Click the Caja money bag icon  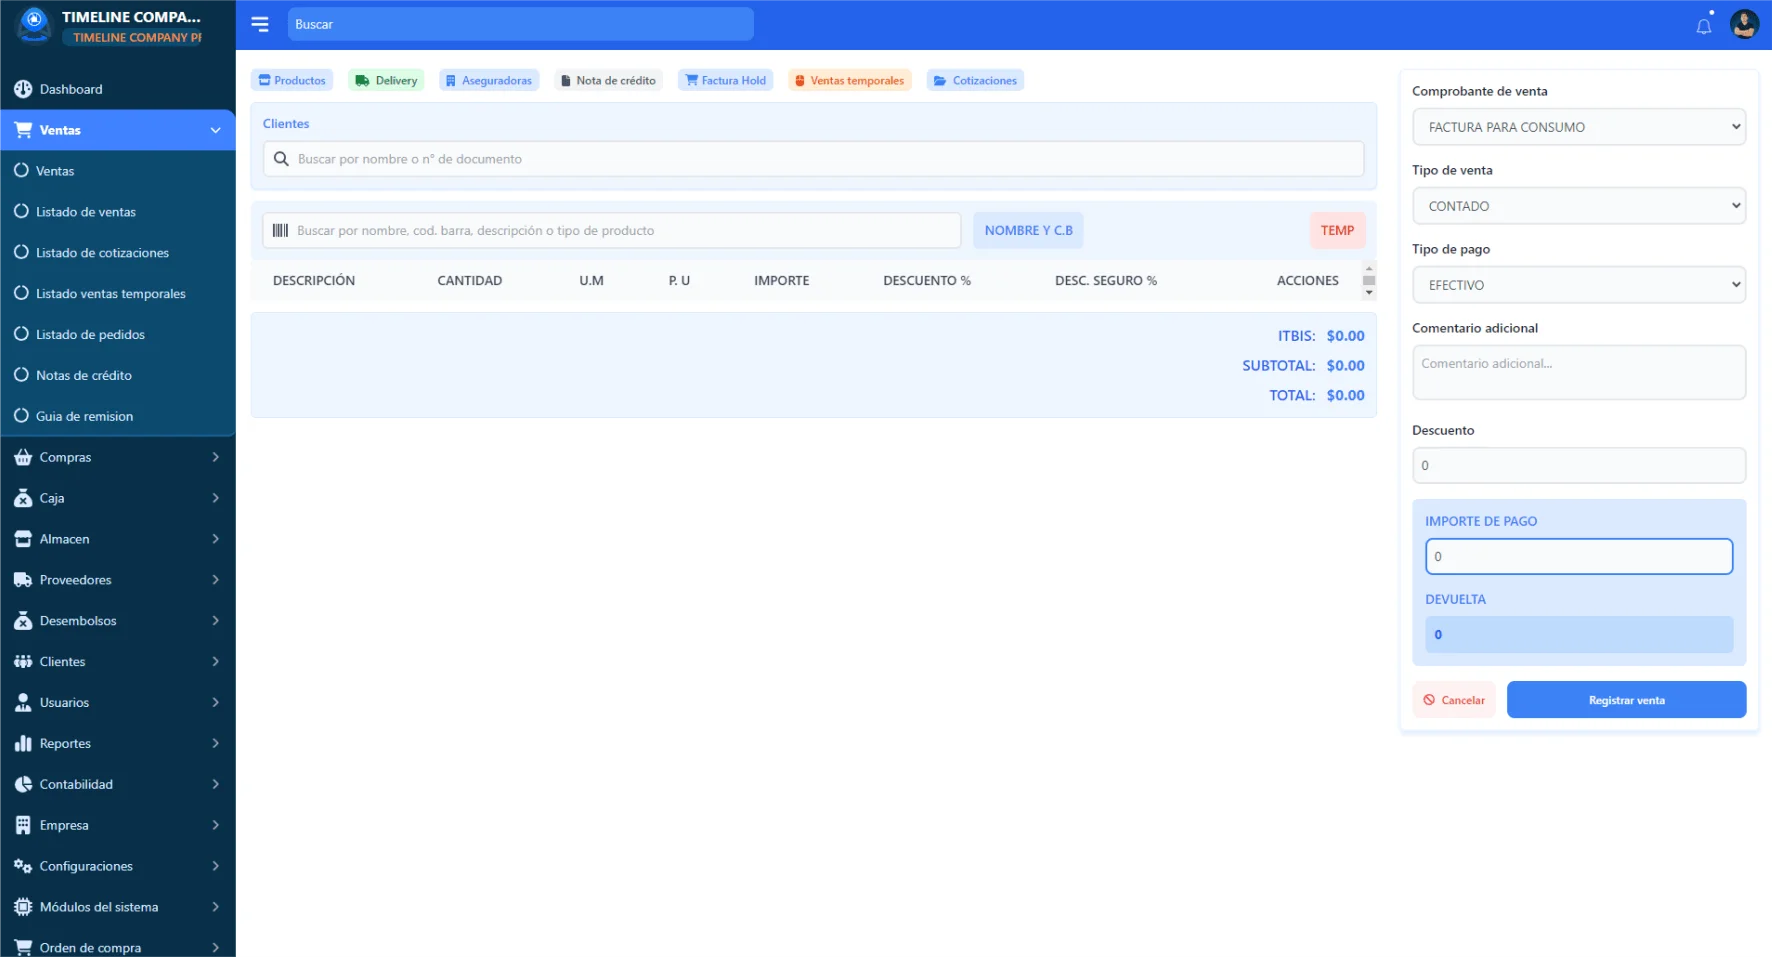(x=23, y=498)
